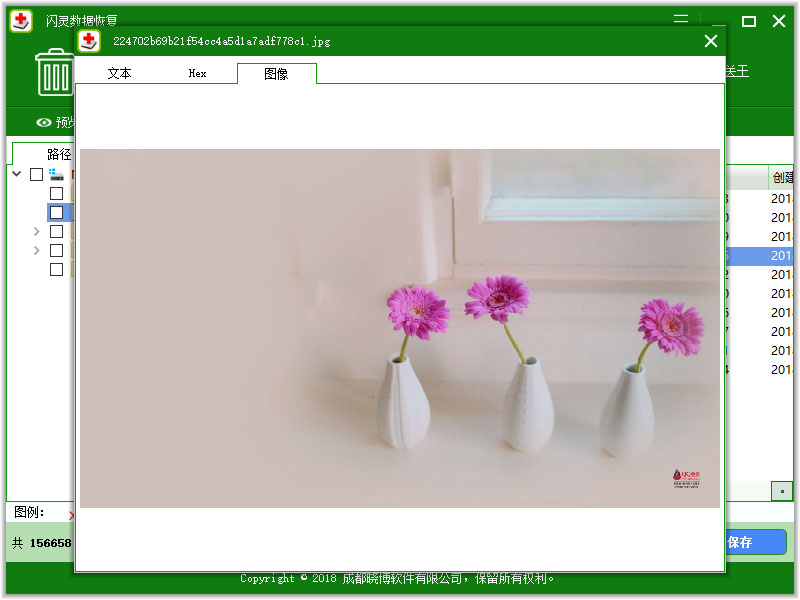Click the eye preview icon
Viewport: 800px width, 600px height.
click(43, 123)
